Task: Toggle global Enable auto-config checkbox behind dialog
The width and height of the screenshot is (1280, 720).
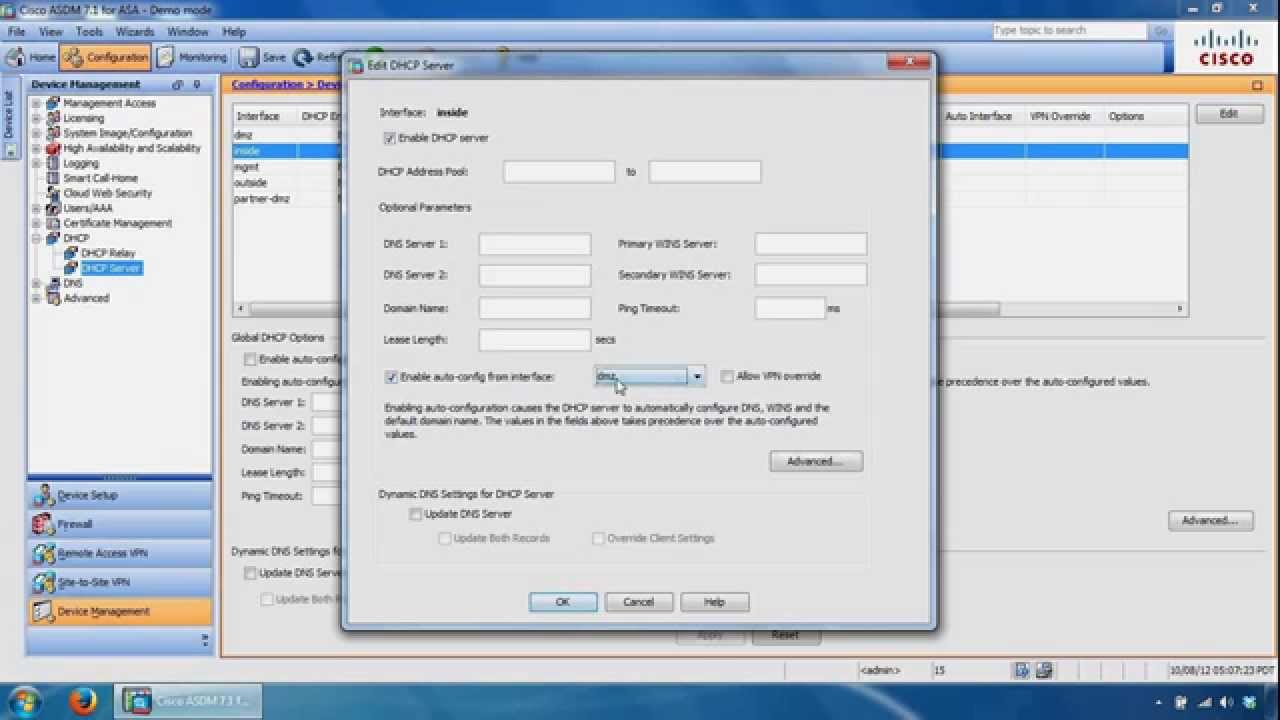Action: tap(250, 359)
